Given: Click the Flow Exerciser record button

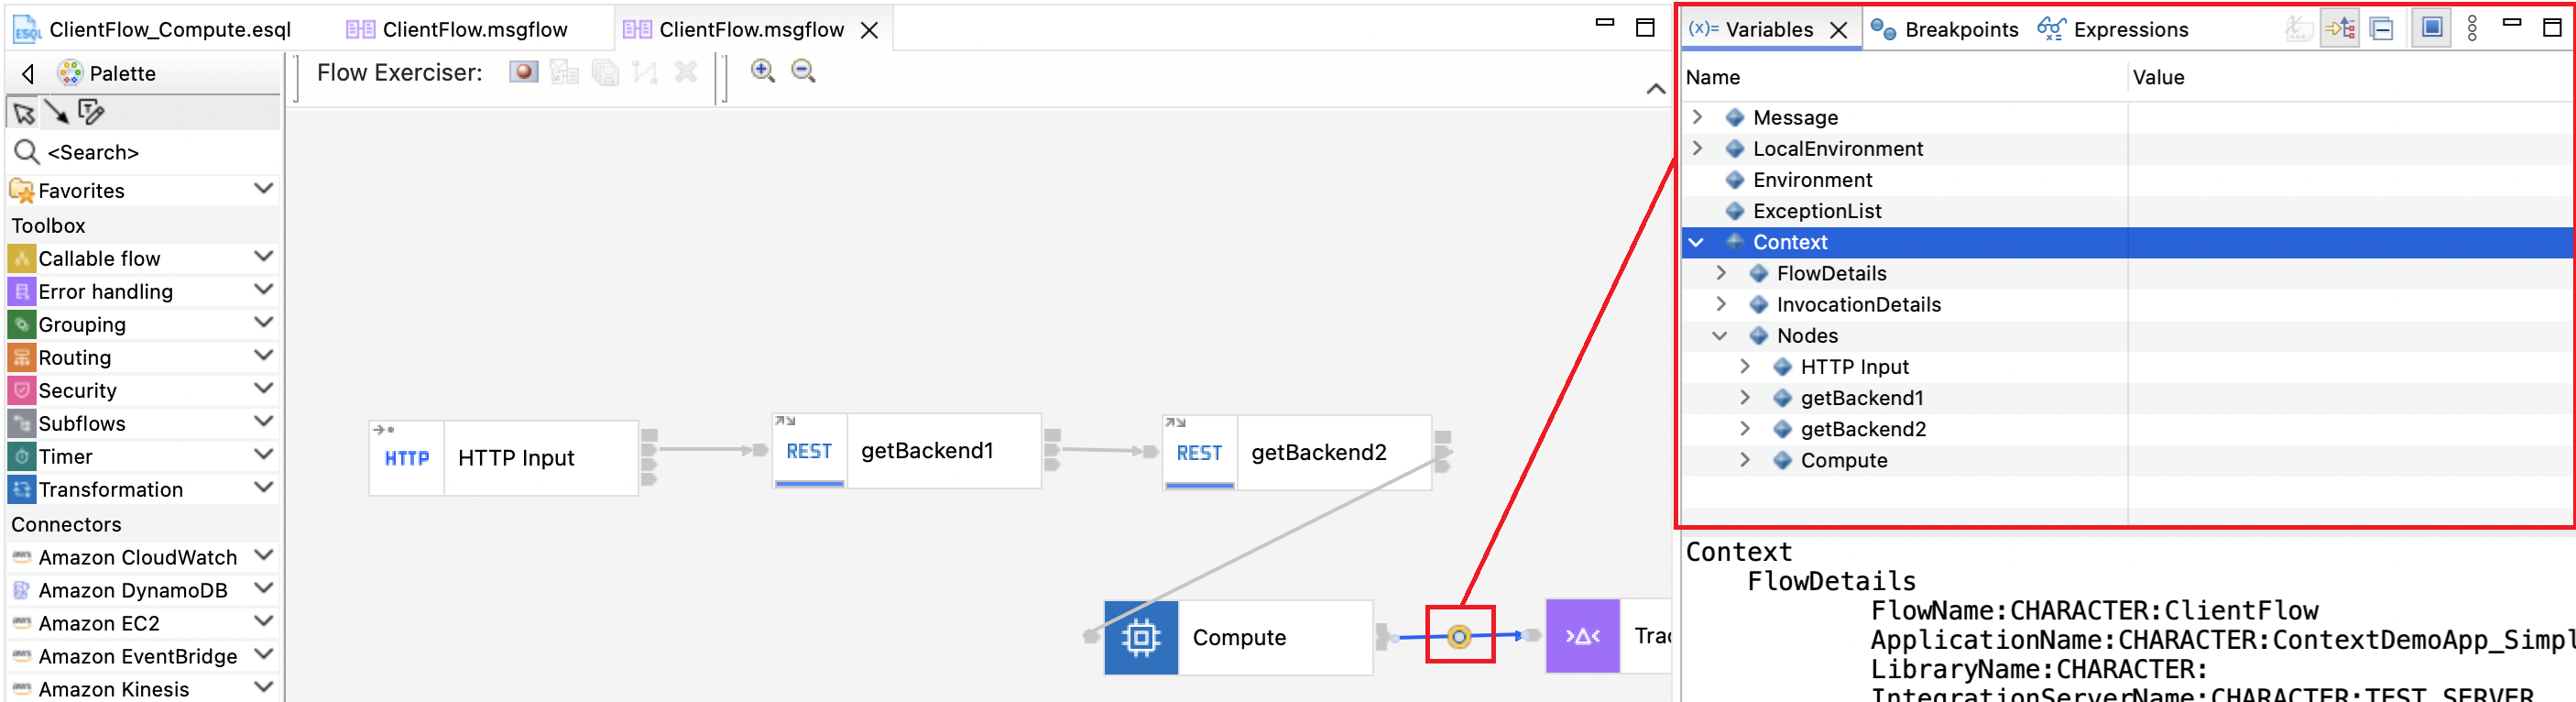Looking at the screenshot, I should pos(523,72).
